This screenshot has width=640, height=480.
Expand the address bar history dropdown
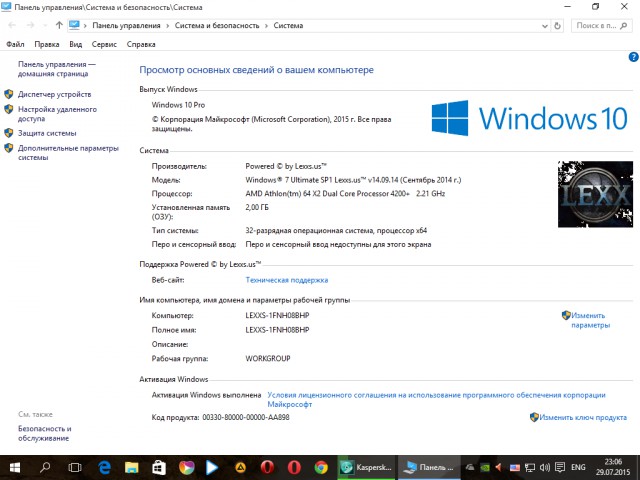tap(544, 26)
